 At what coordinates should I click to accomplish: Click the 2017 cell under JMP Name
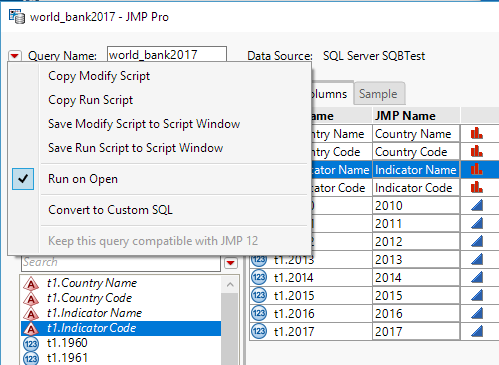[x=416, y=332]
